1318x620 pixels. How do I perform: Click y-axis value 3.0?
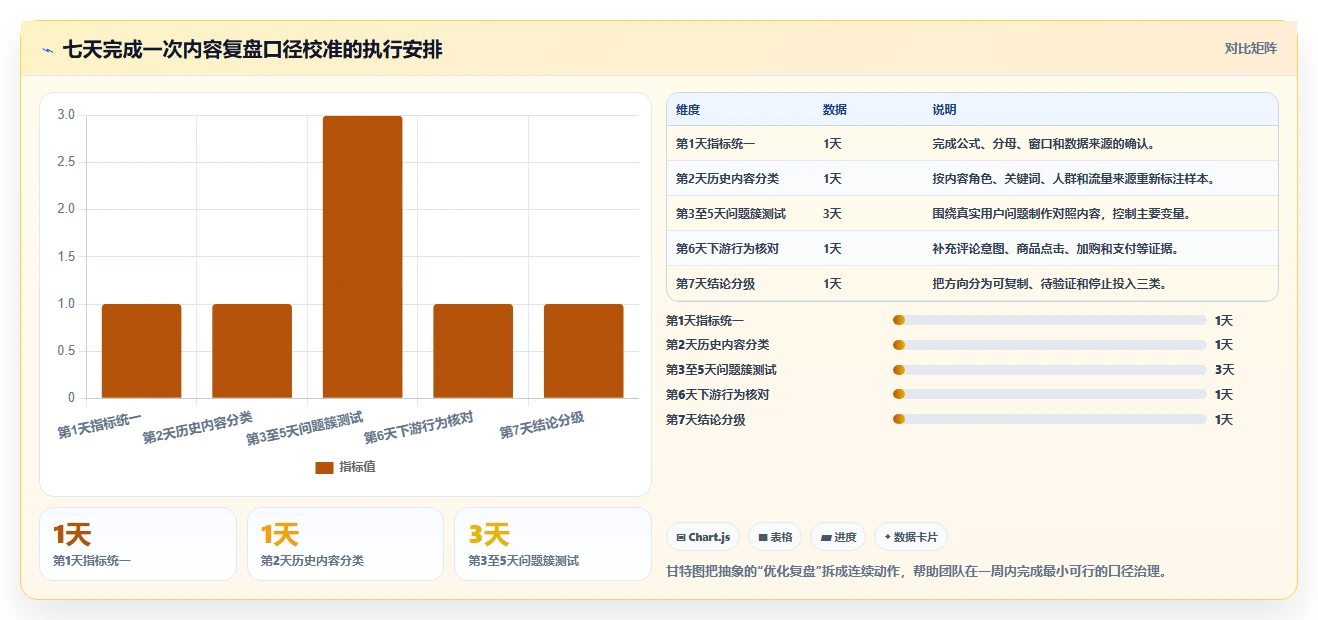(66, 115)
